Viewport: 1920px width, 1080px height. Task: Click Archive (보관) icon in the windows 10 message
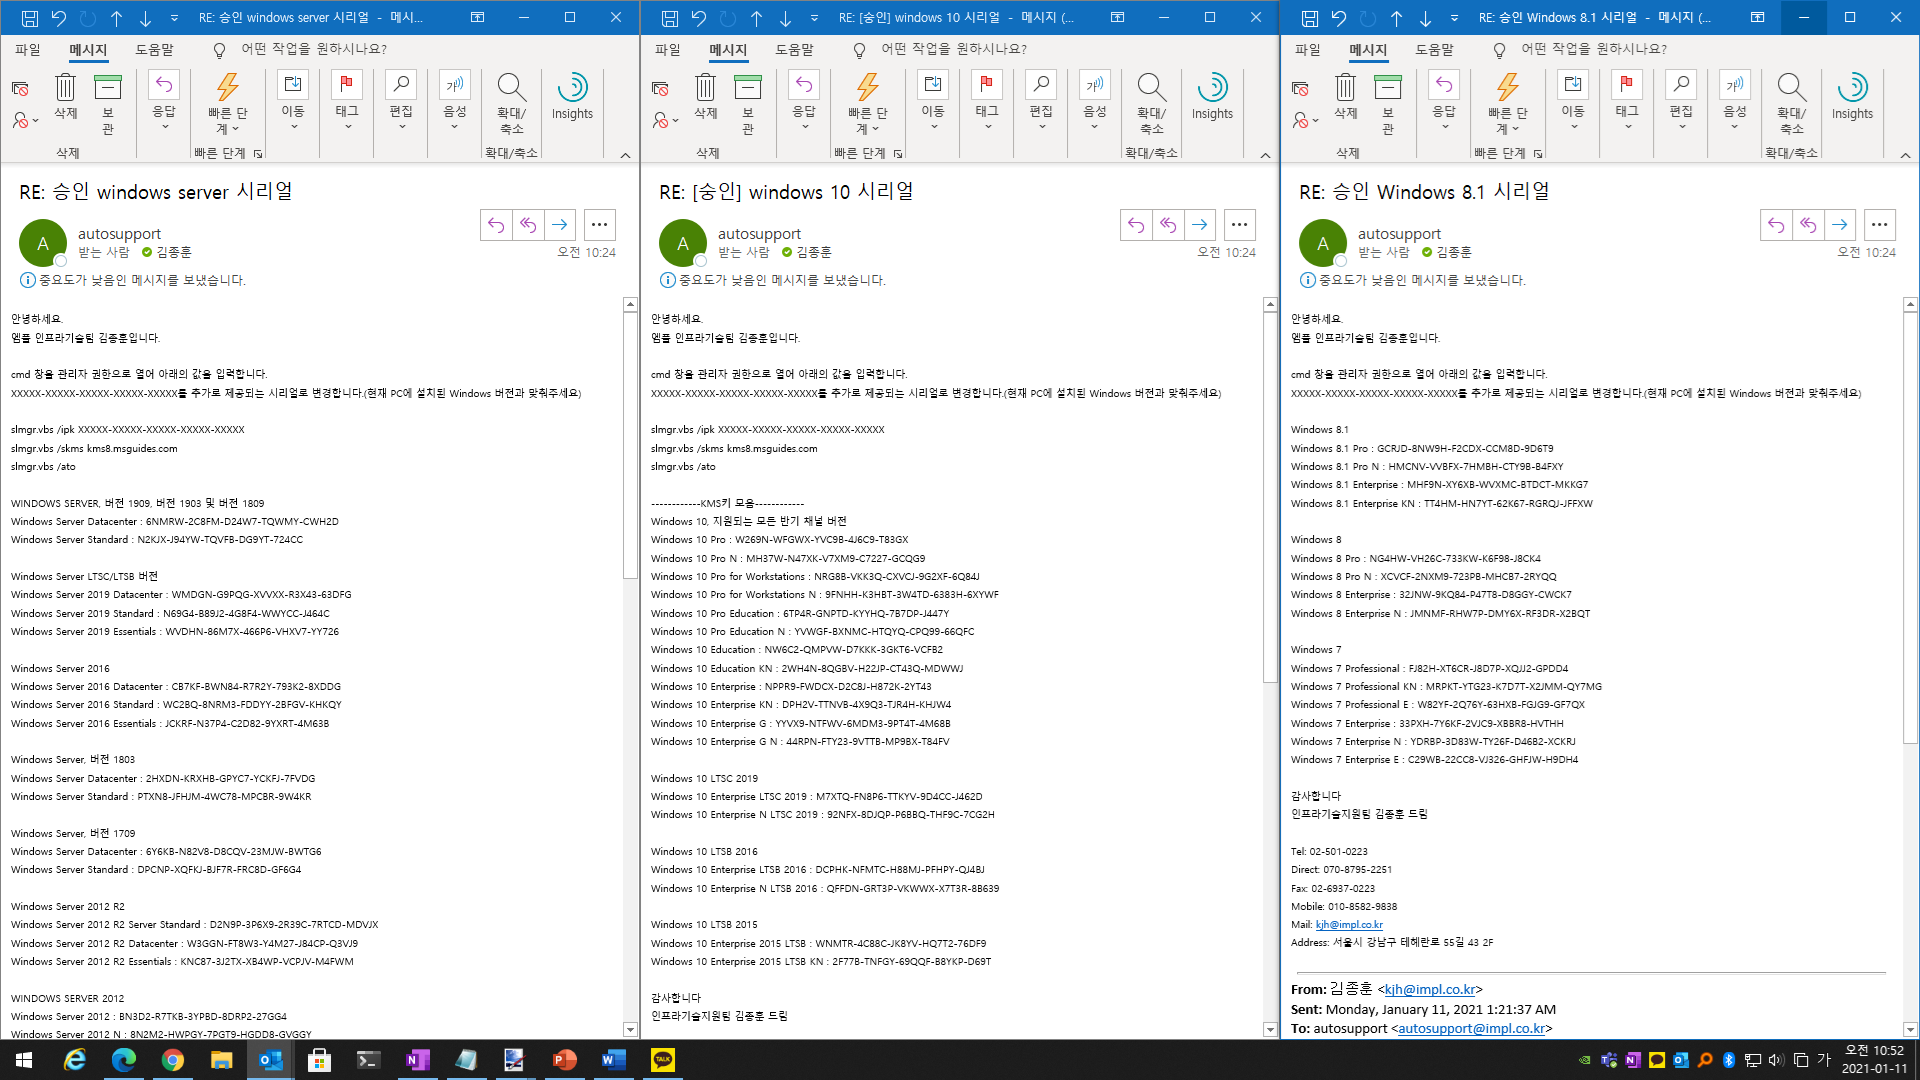pyautogui.click(x=747, y=88)
